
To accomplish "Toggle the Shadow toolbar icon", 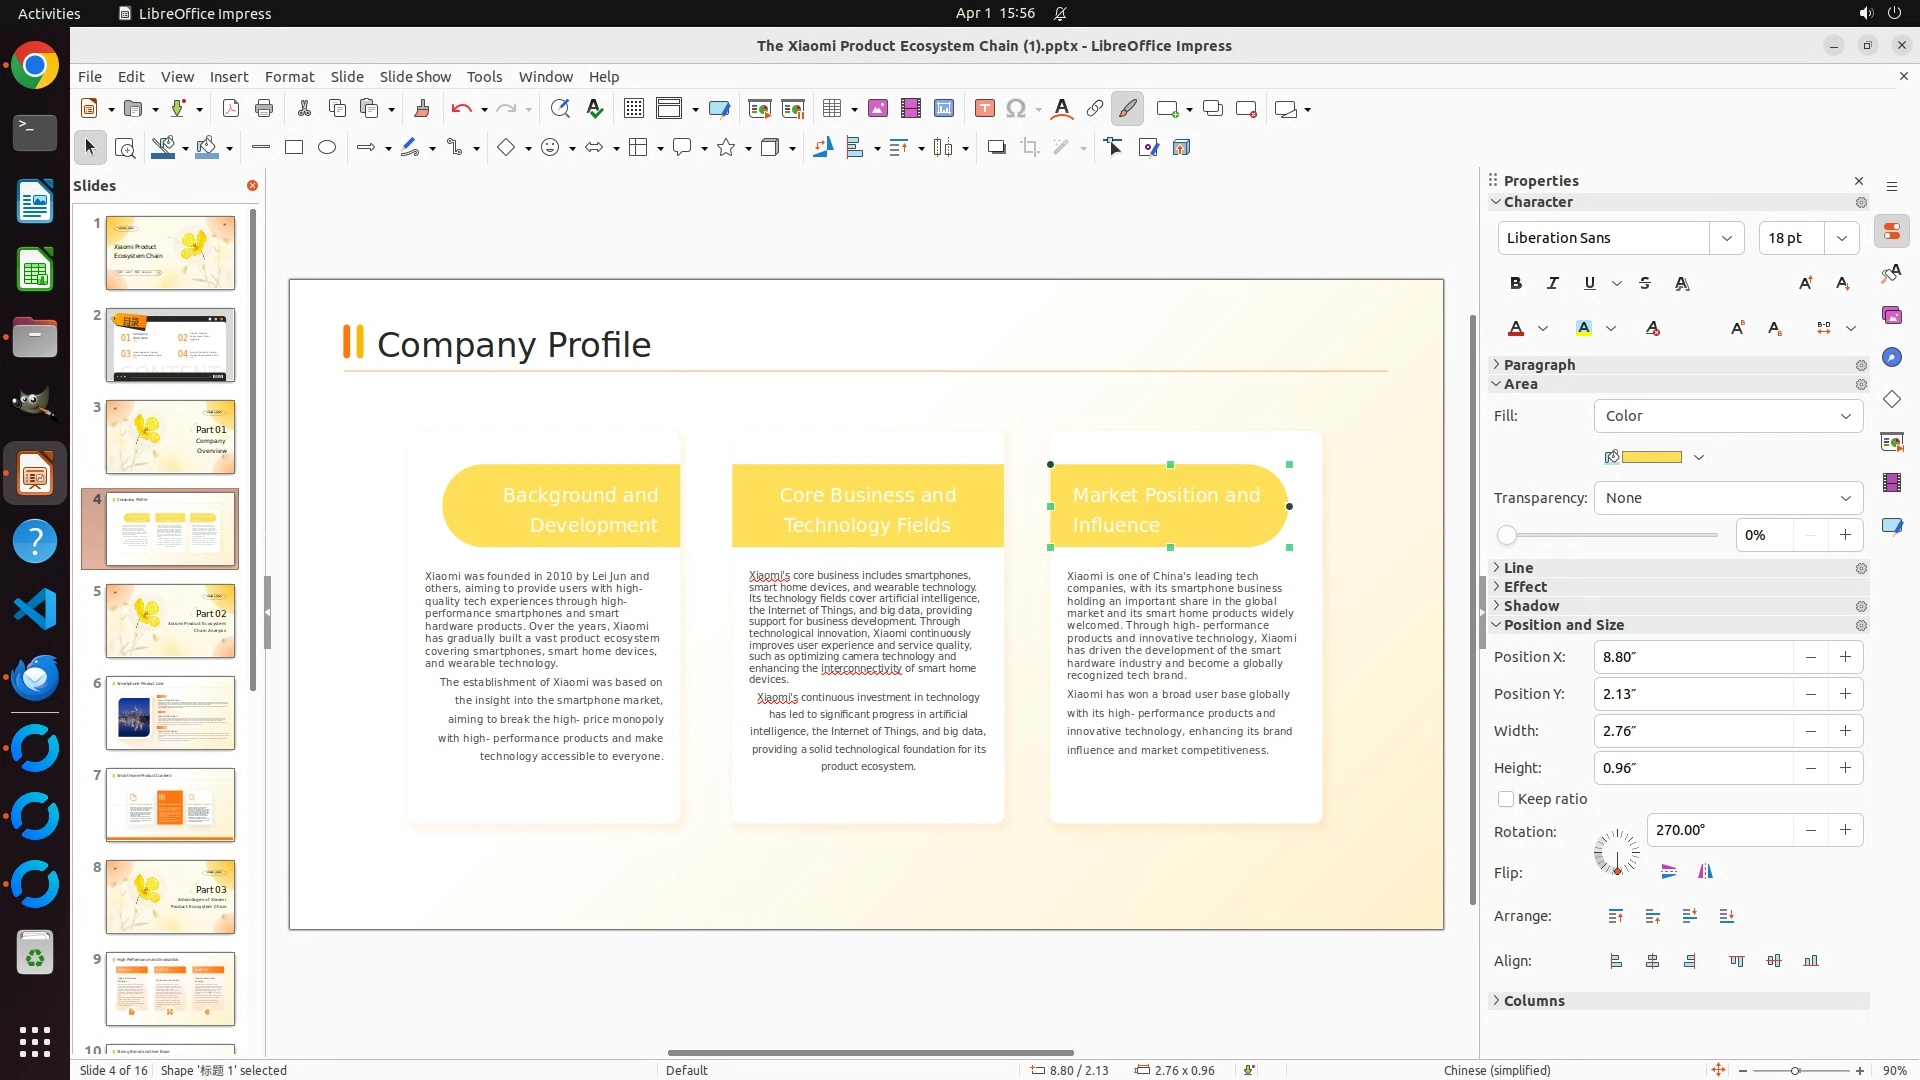I will [996, 148].
